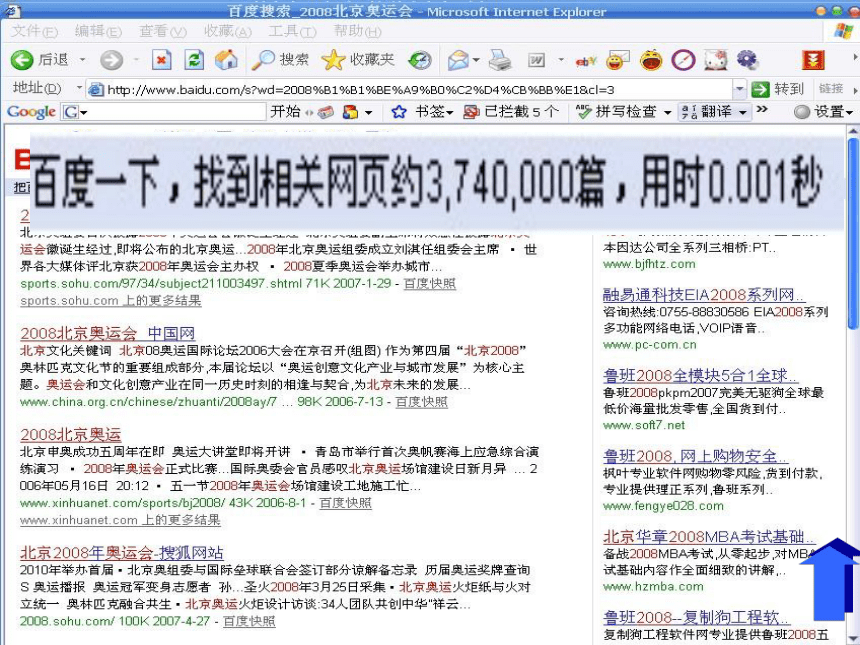The image size is (860, 645).
Task: Click the purple round compass icon
Action: pos(683,59)
